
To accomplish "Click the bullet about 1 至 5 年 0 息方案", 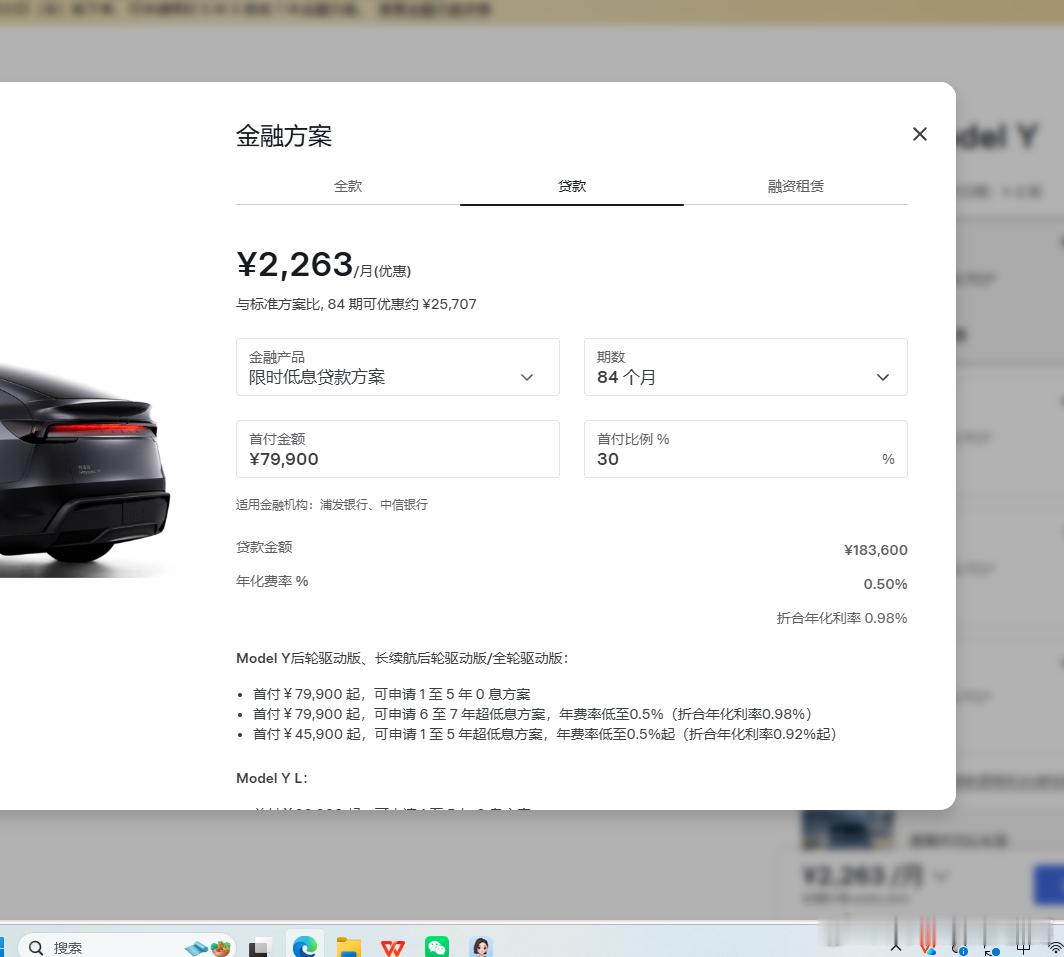I will click(x=392, y=694).
